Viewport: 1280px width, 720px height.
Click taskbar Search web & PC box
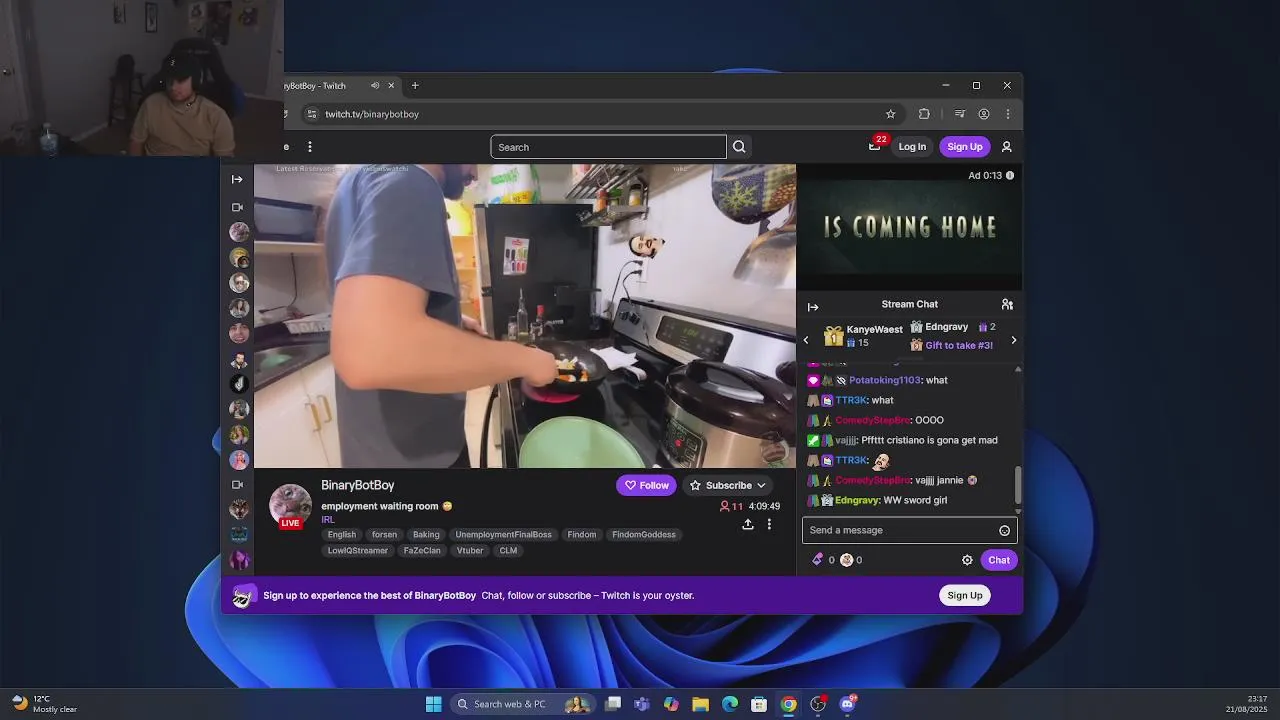click(523, 704)
